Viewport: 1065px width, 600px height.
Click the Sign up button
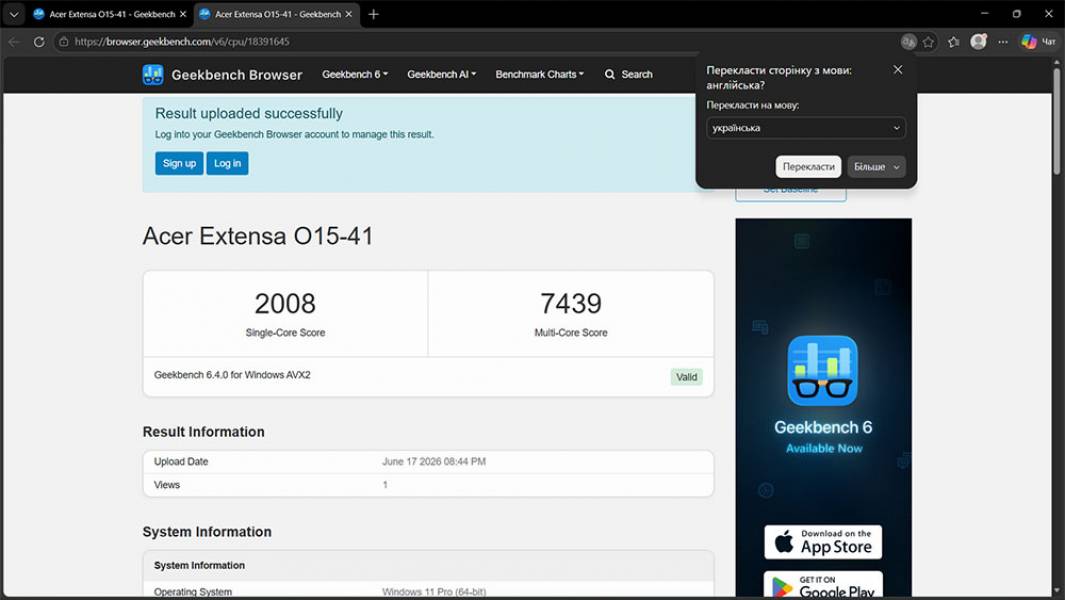tap(179, 163)
